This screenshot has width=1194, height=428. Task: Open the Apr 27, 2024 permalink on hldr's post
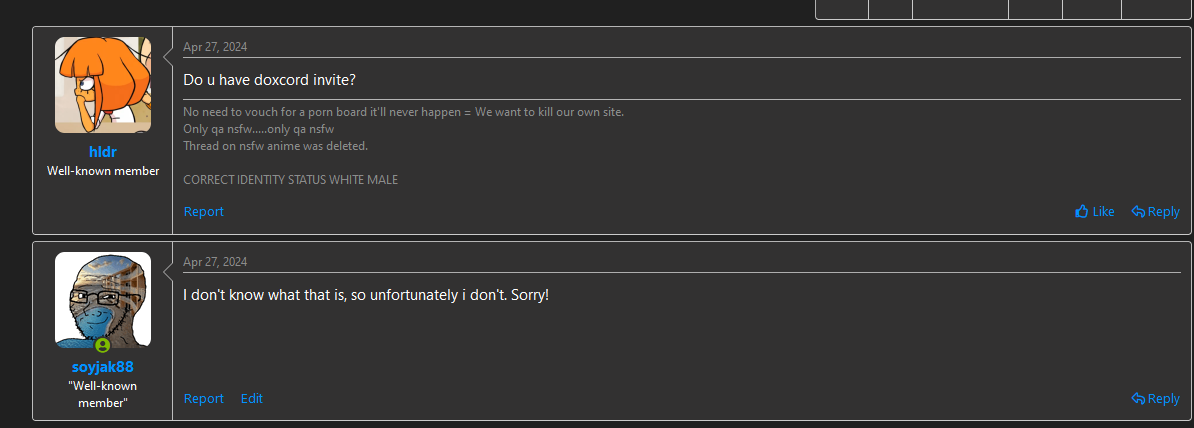coord(215,47)
